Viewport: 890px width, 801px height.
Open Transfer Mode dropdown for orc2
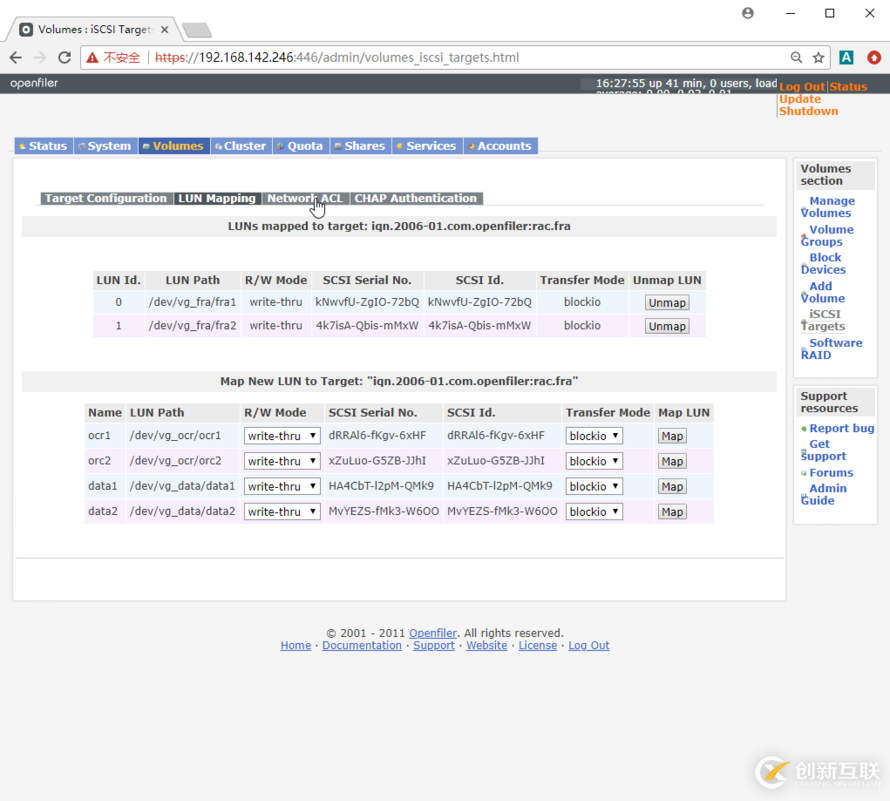594,461
